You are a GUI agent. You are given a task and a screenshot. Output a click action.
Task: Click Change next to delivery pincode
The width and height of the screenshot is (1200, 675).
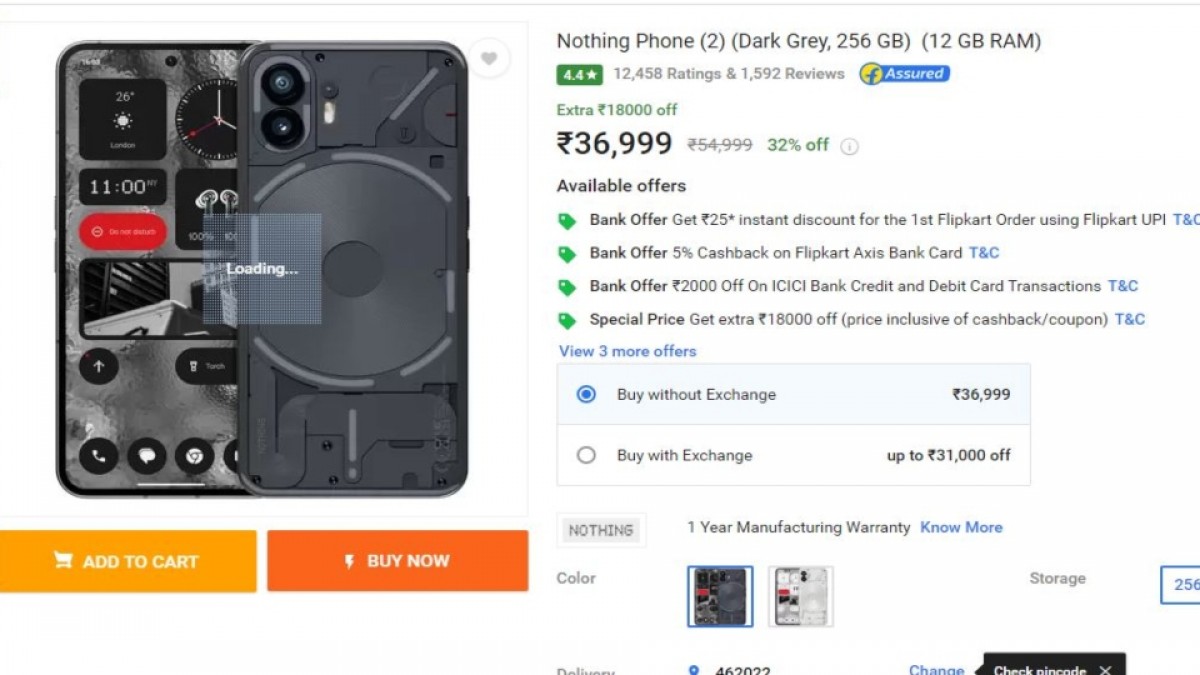[x=936, y=669]
